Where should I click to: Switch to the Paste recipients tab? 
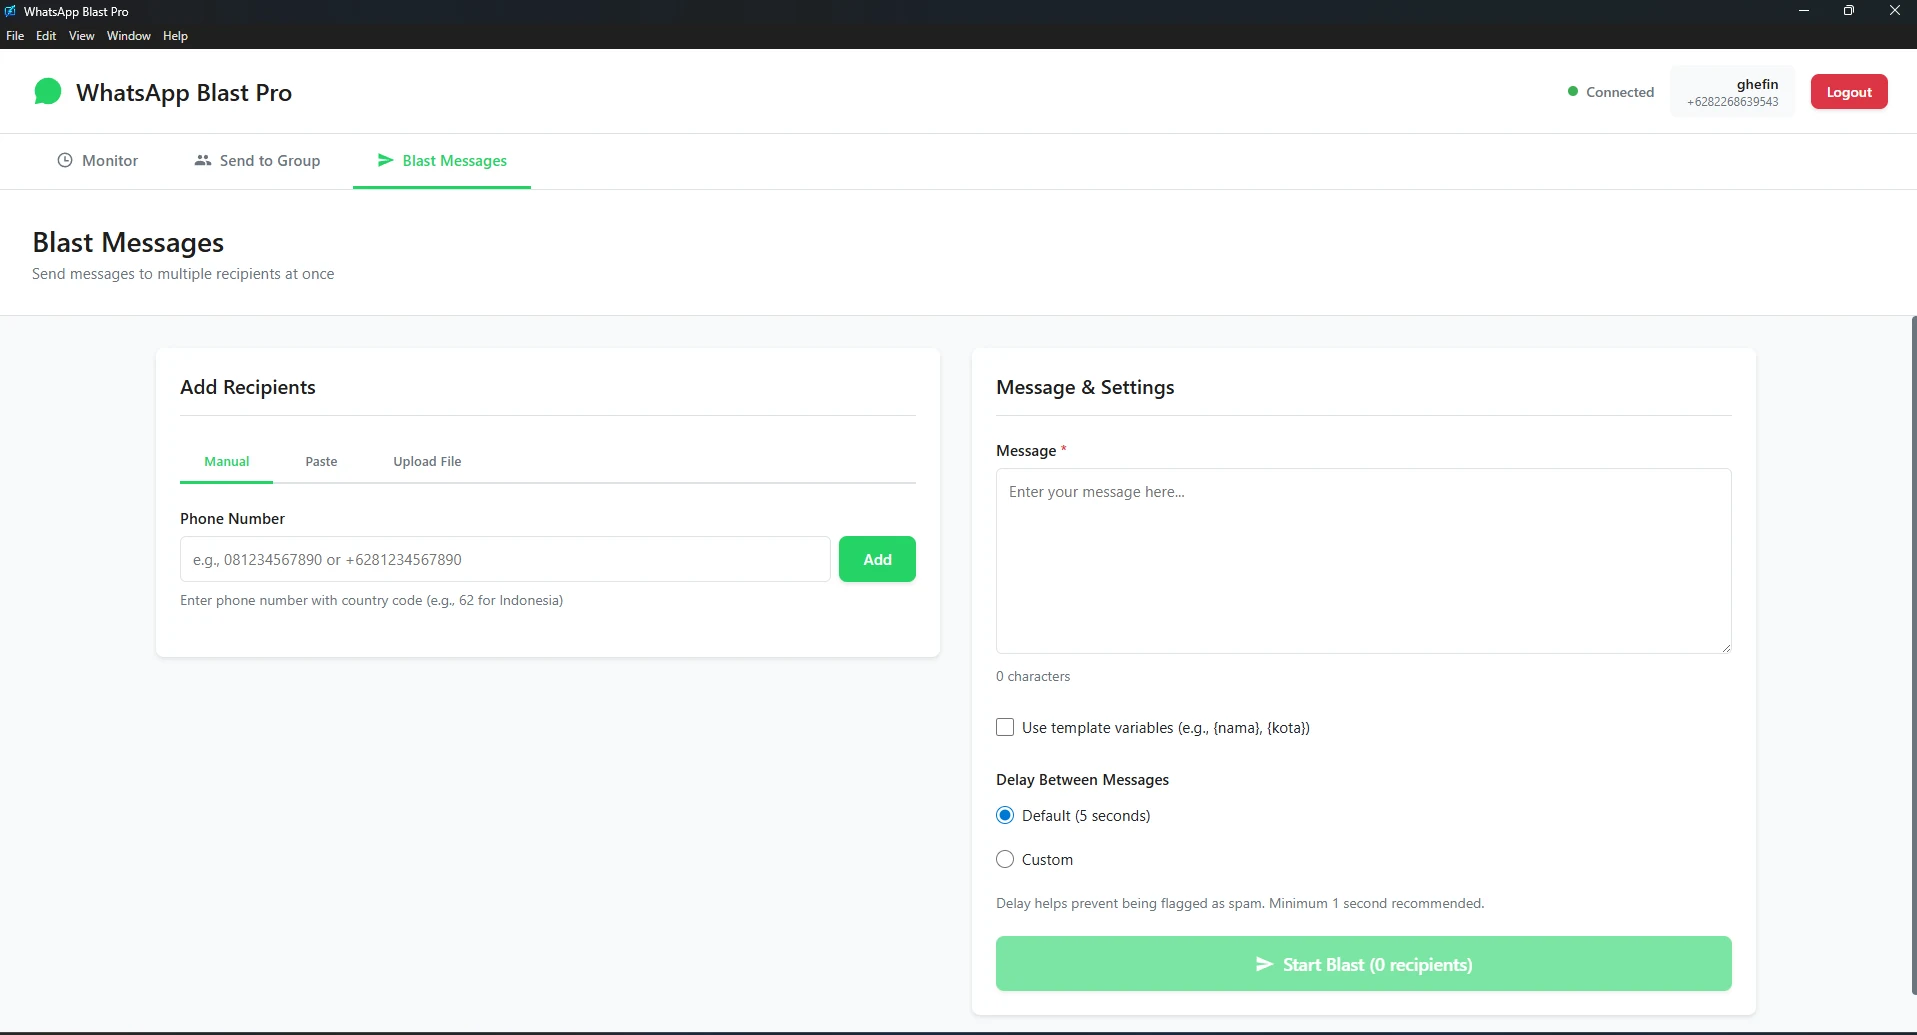pos(321,461)
